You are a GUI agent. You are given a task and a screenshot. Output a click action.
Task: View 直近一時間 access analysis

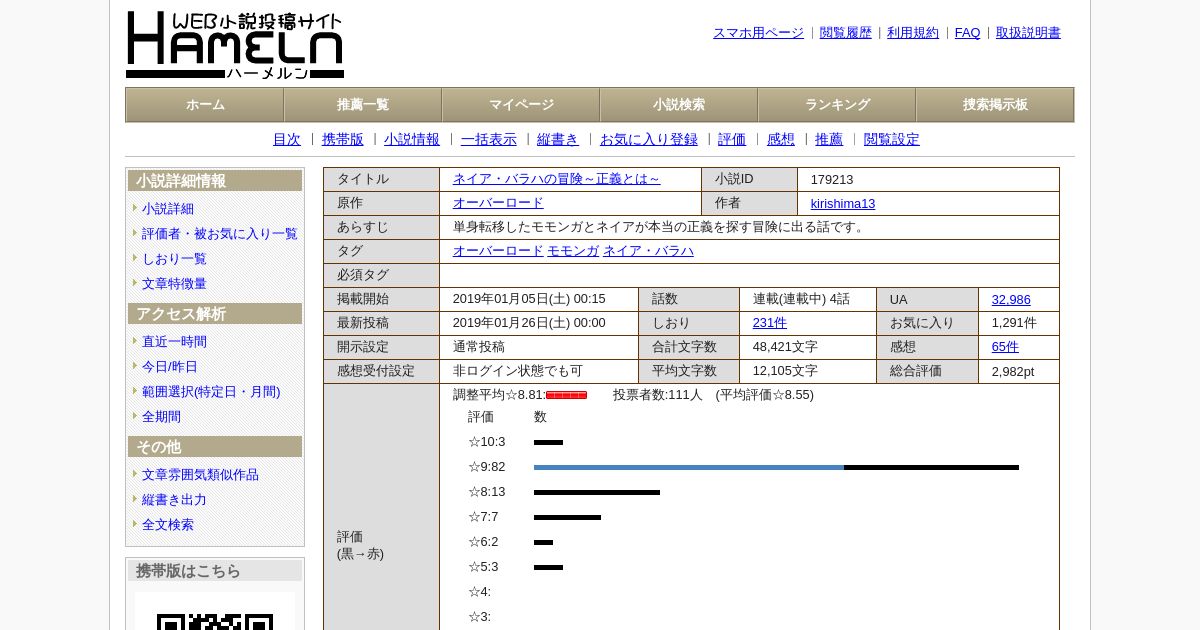174,342
